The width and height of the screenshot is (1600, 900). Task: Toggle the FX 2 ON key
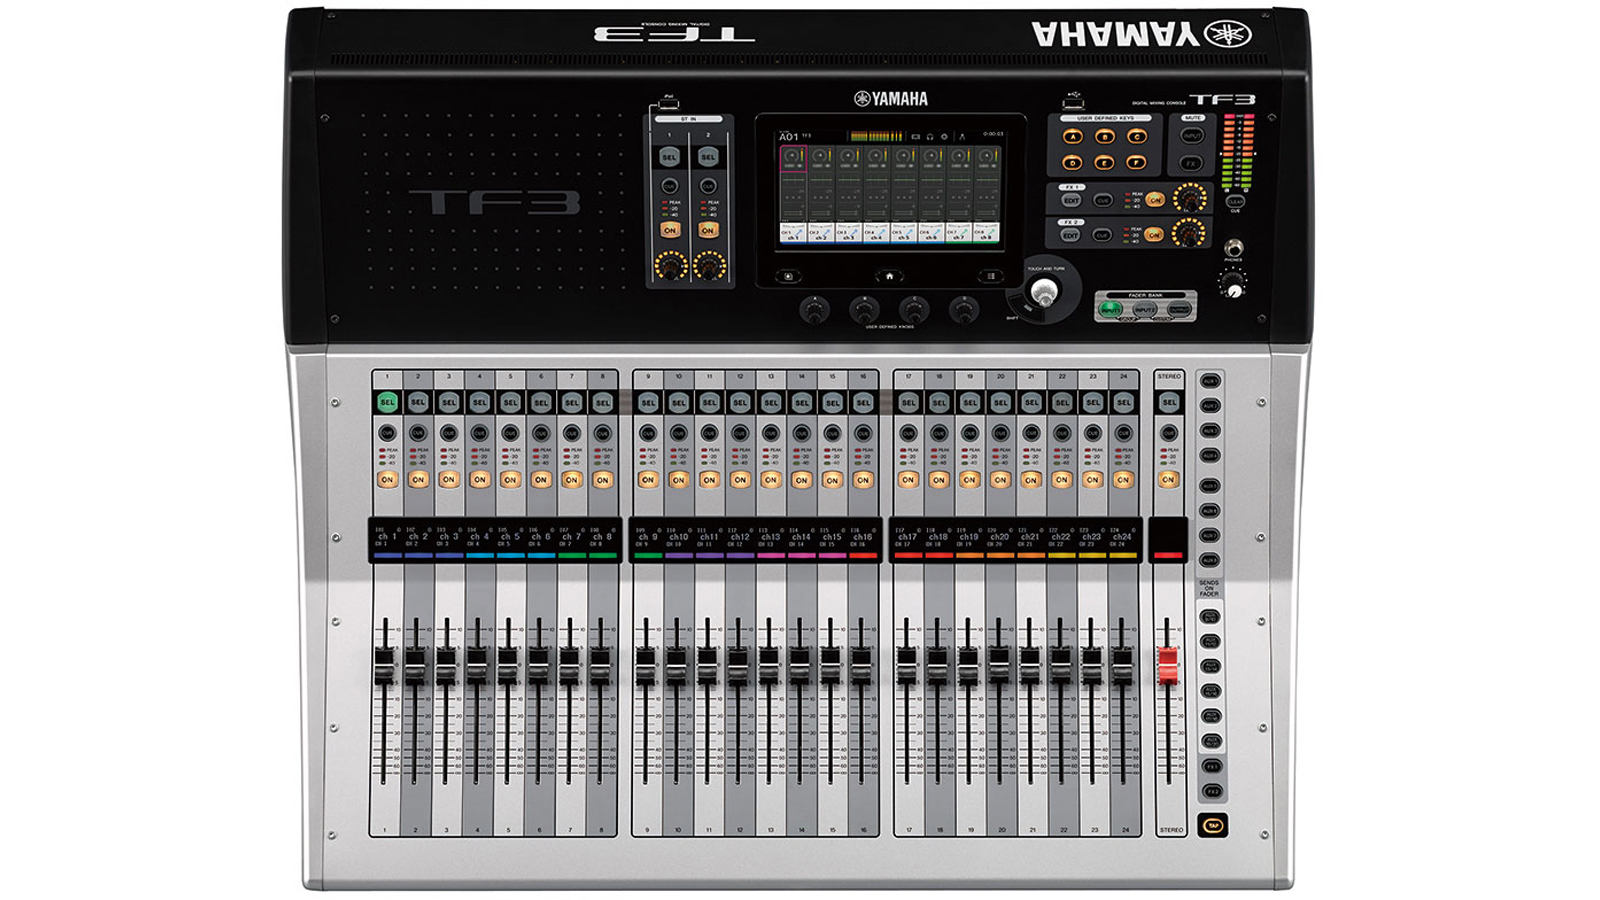(x=1154, y=235)
